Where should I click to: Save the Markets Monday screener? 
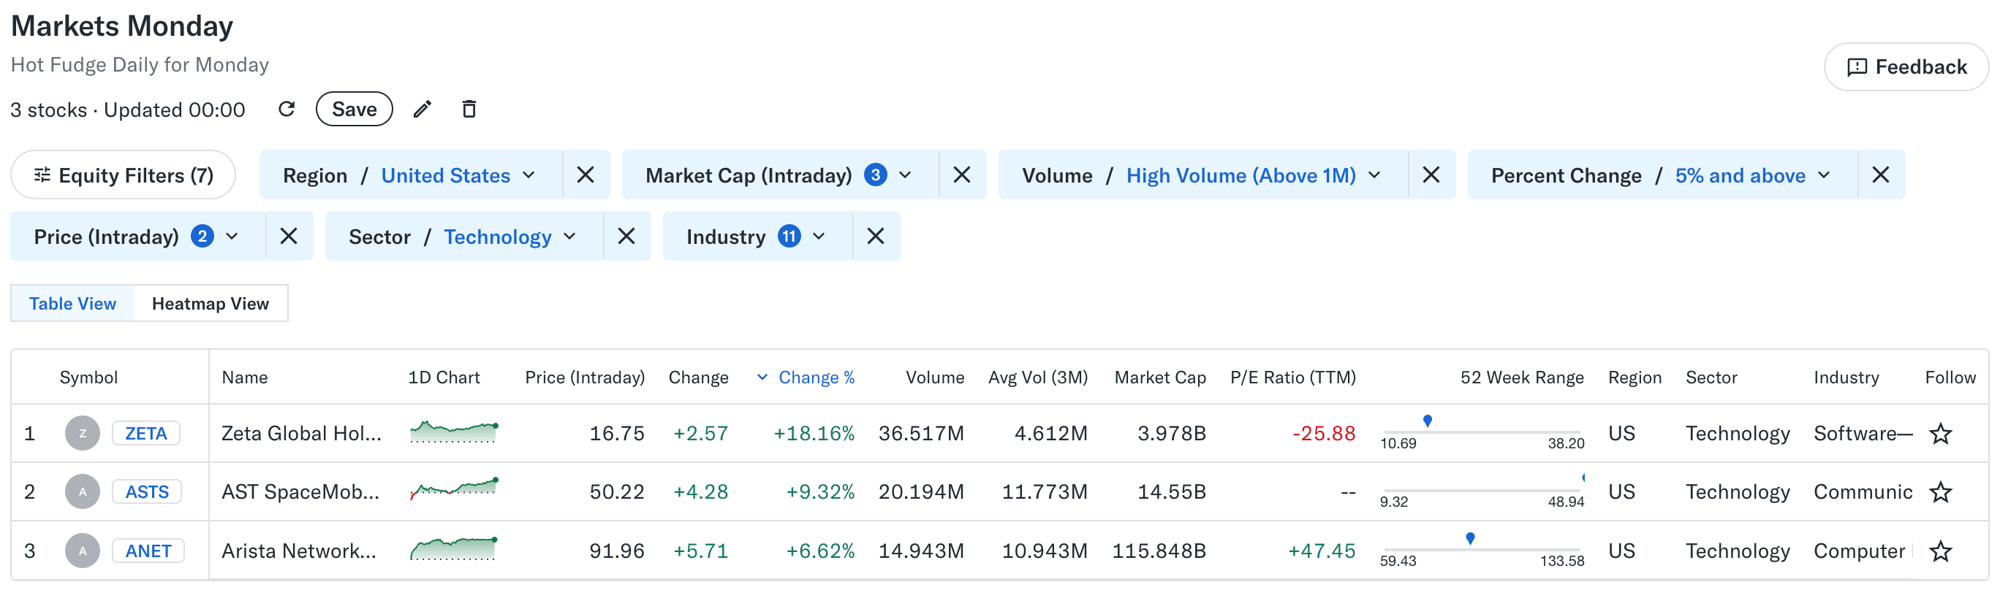[354, 109]
